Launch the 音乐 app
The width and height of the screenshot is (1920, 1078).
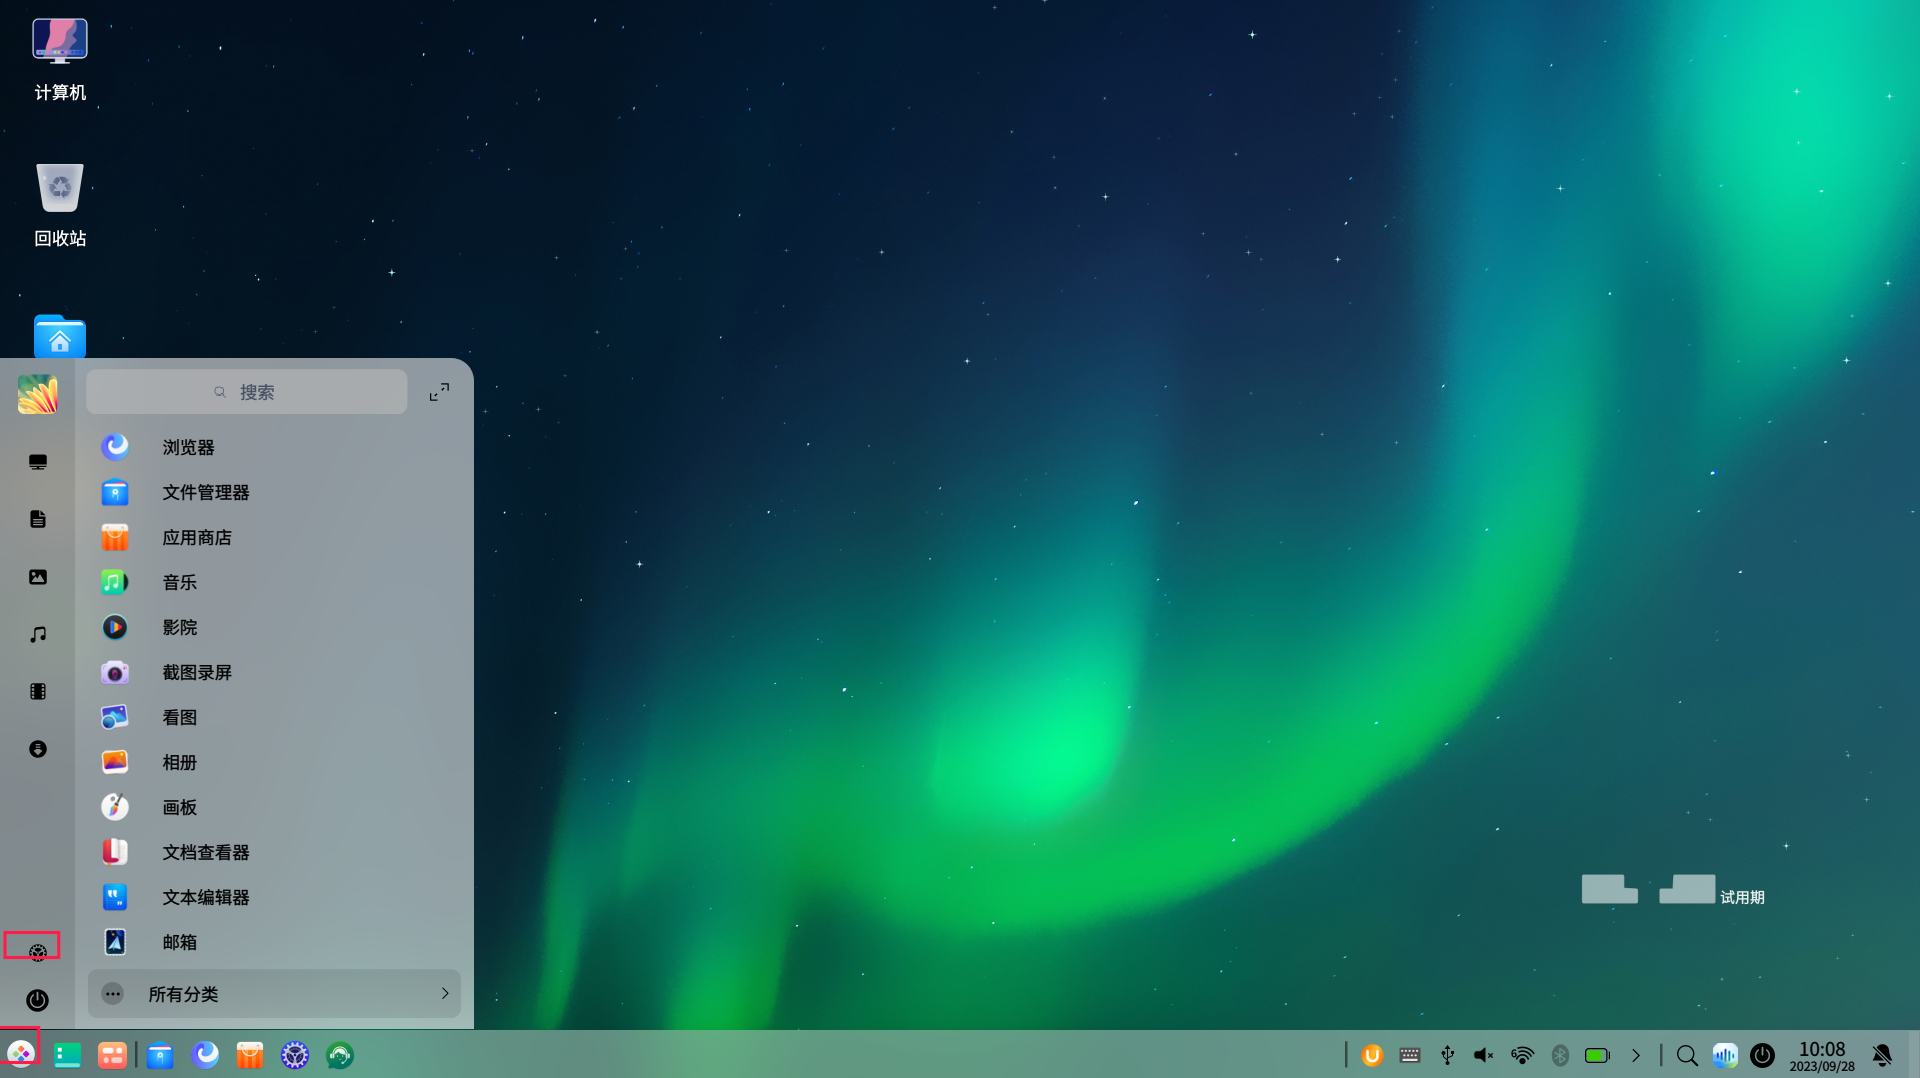coord(274,582)
